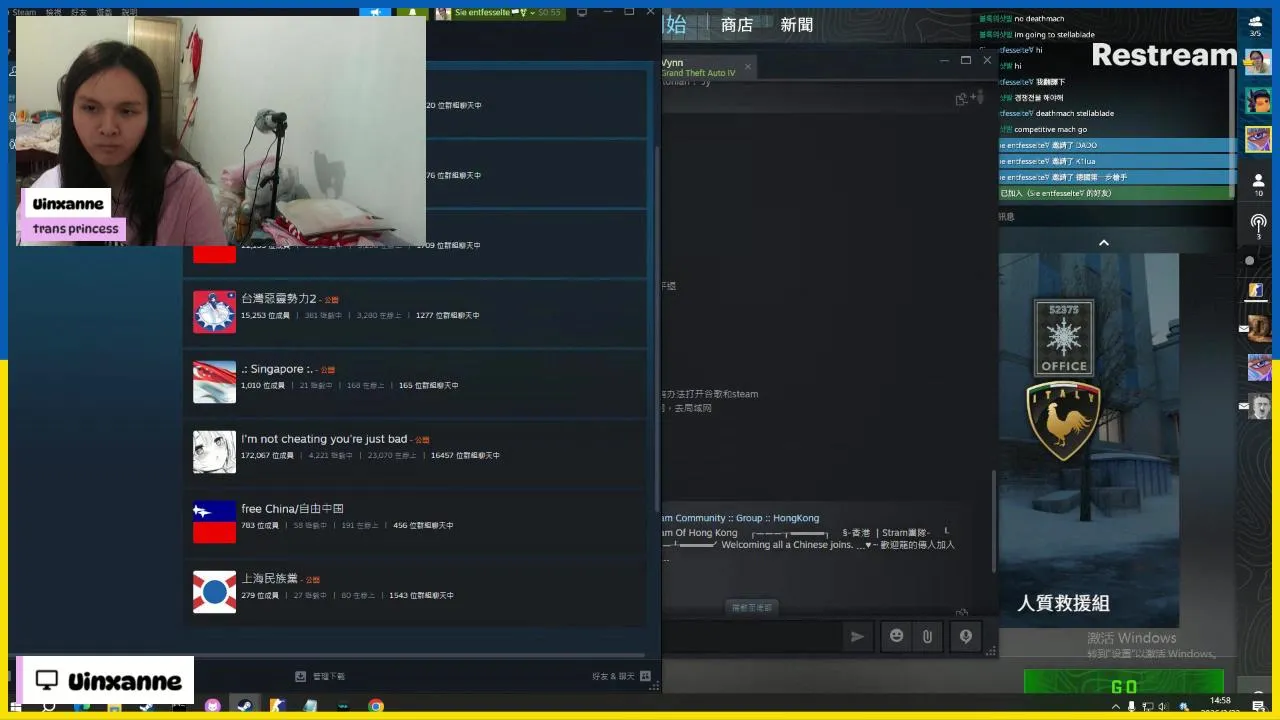Collapse the lobby chat with the up chevron

1104,242
